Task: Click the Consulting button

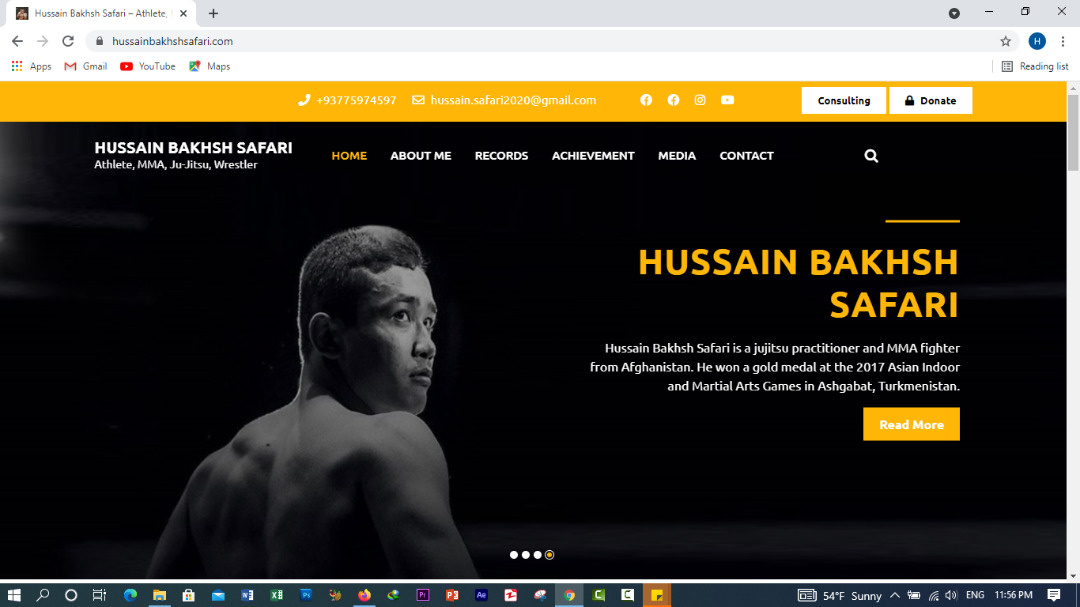Action: pyautogui.click(x=844, y=101)
